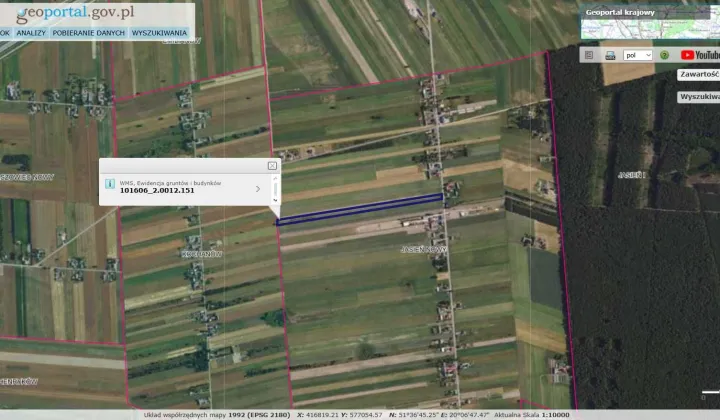Open the ANALIZY menu
720x420 pixels.
(x=31, y=33)
